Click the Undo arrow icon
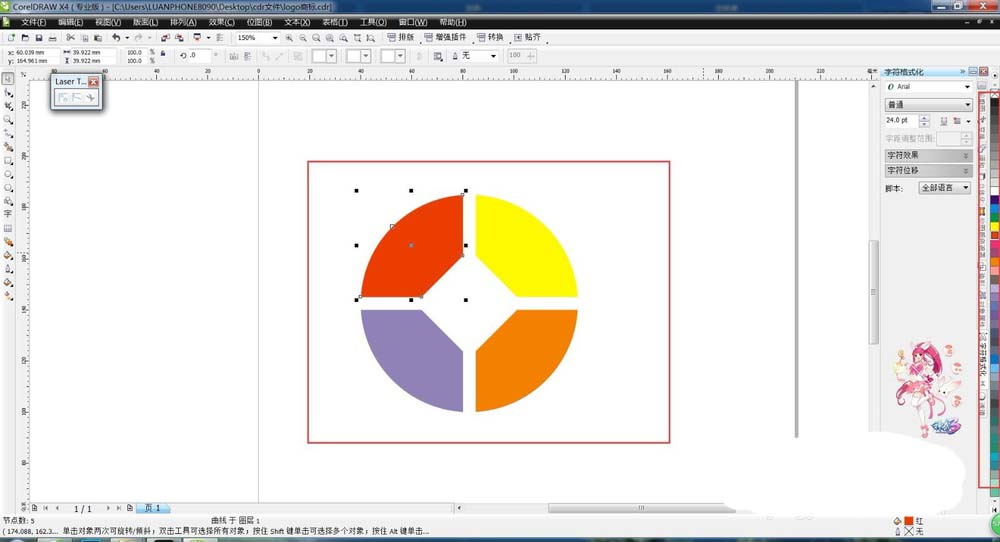Image resolution: width=1000 pixels, height=542 pixels. [x=115, y=38]
